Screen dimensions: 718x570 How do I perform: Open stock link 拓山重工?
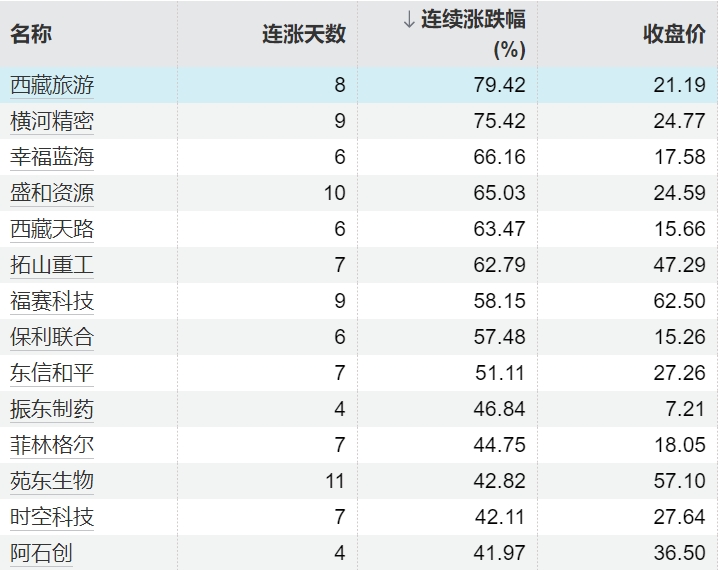52,265
